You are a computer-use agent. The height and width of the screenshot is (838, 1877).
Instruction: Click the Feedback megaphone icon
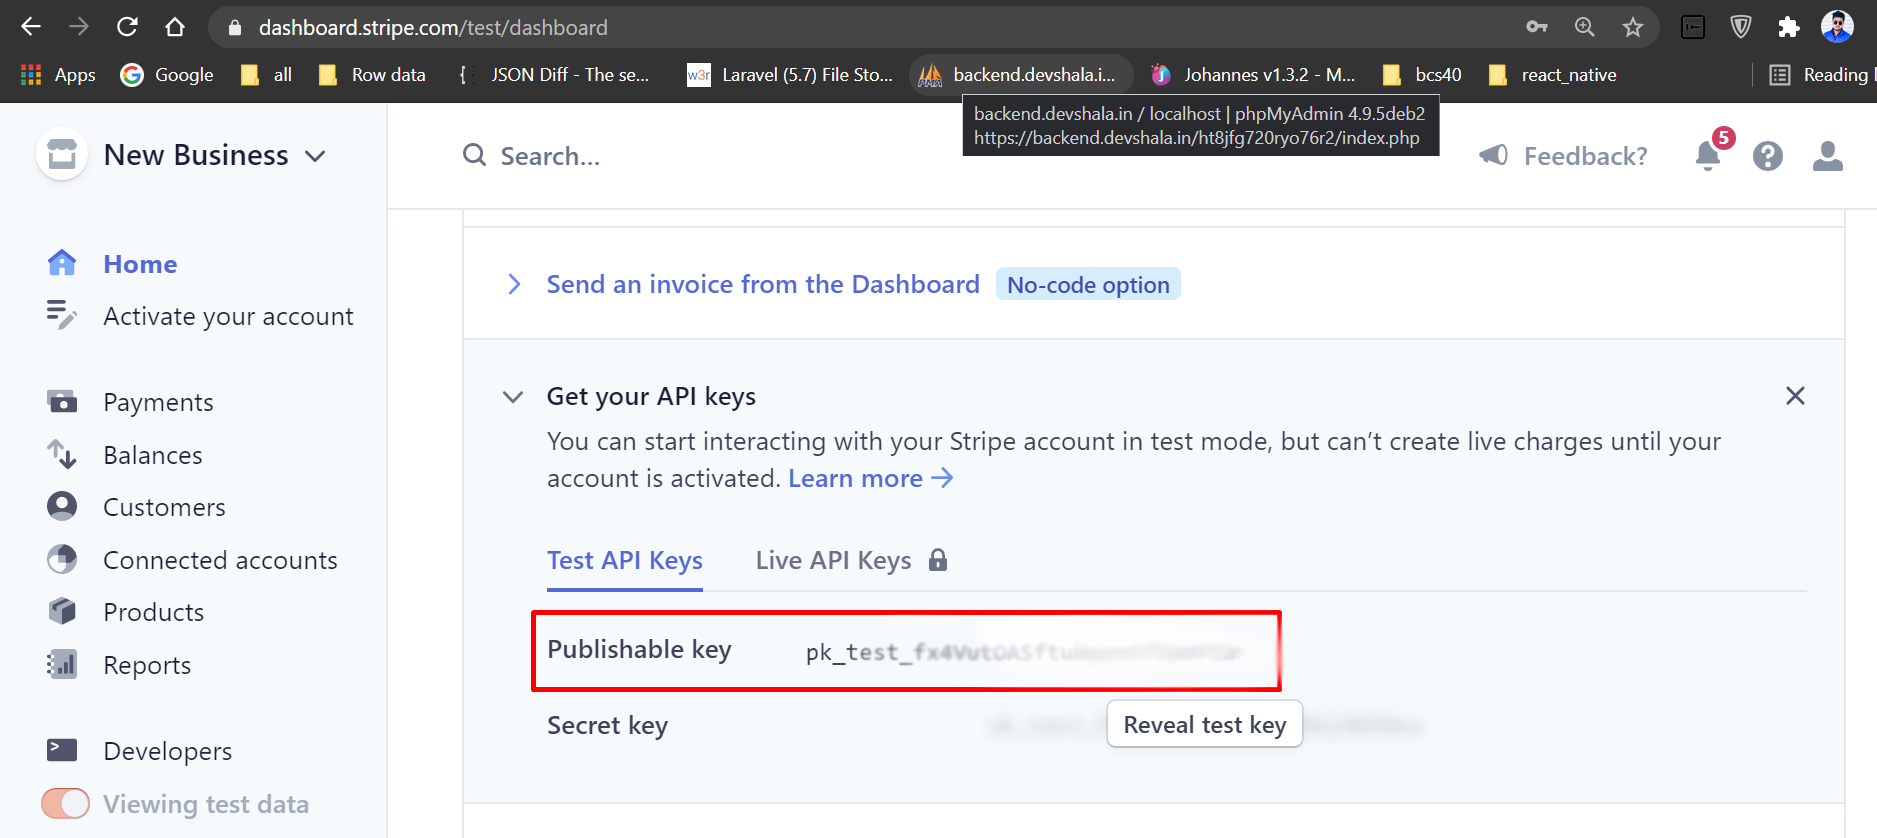point(1494,155)
